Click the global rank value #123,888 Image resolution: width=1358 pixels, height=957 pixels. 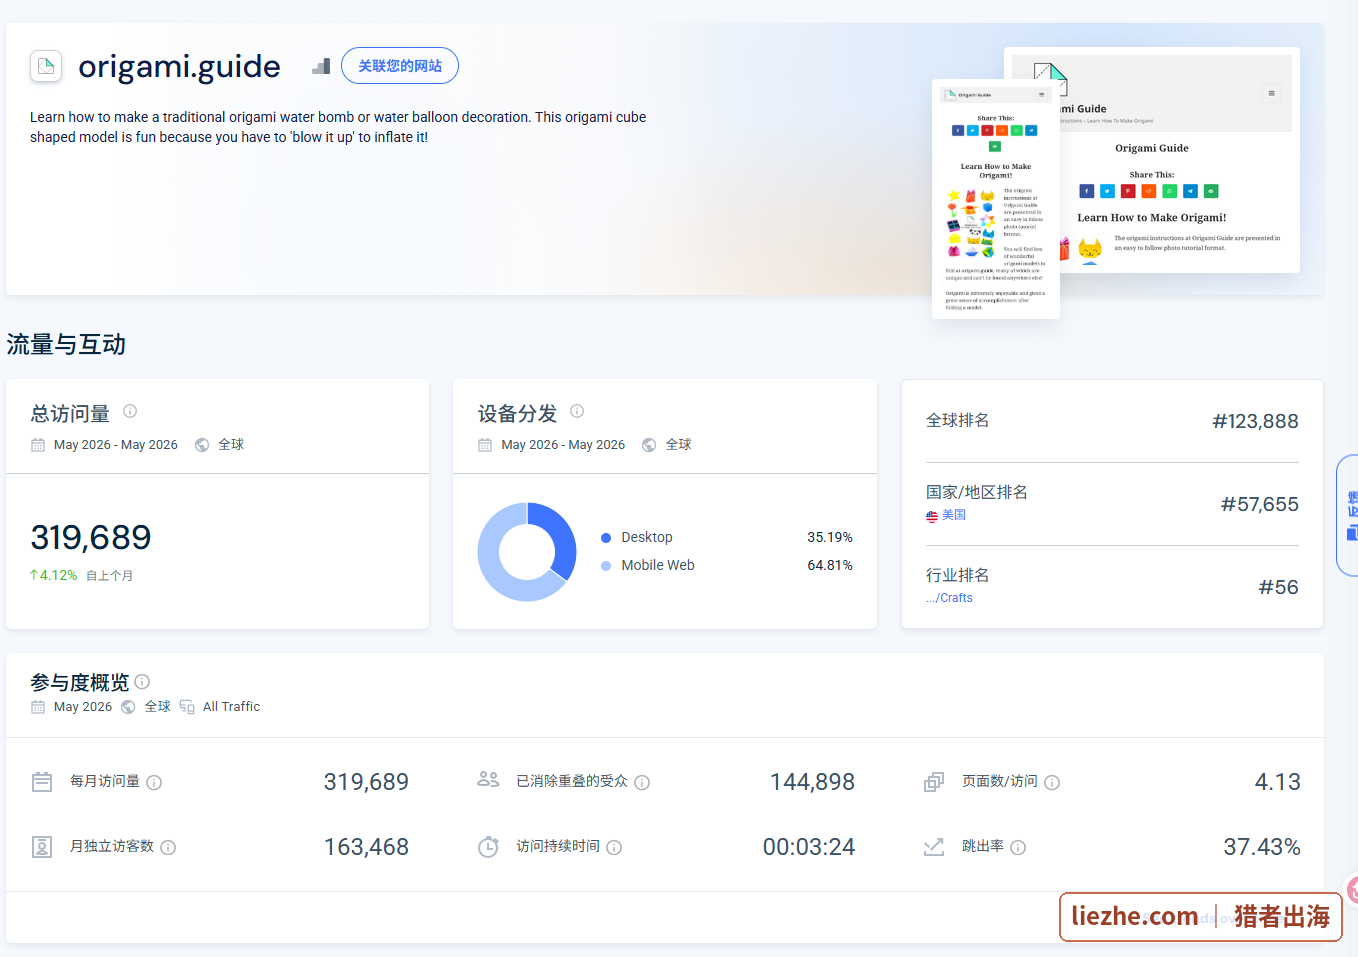1255,421
